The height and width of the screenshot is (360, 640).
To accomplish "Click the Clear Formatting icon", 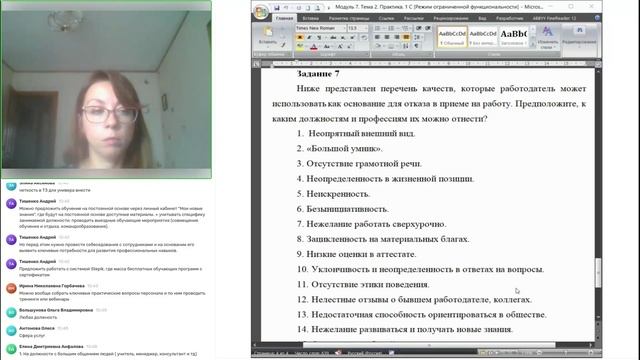I will 364,37.
